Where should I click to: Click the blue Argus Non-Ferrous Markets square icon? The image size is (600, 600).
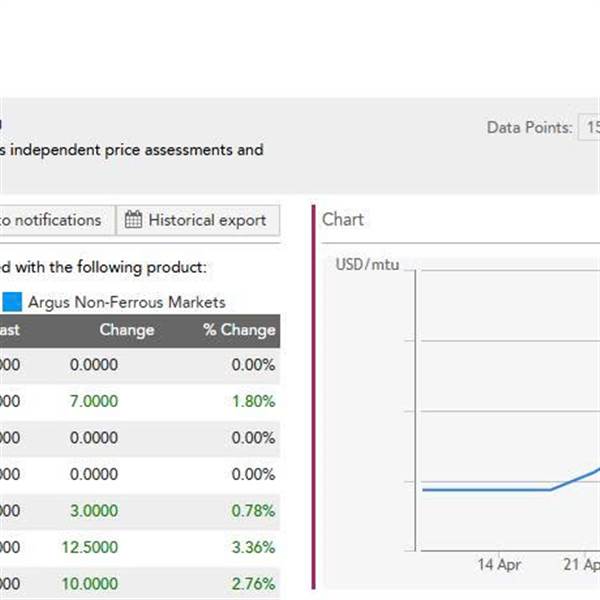coord(11,302)
